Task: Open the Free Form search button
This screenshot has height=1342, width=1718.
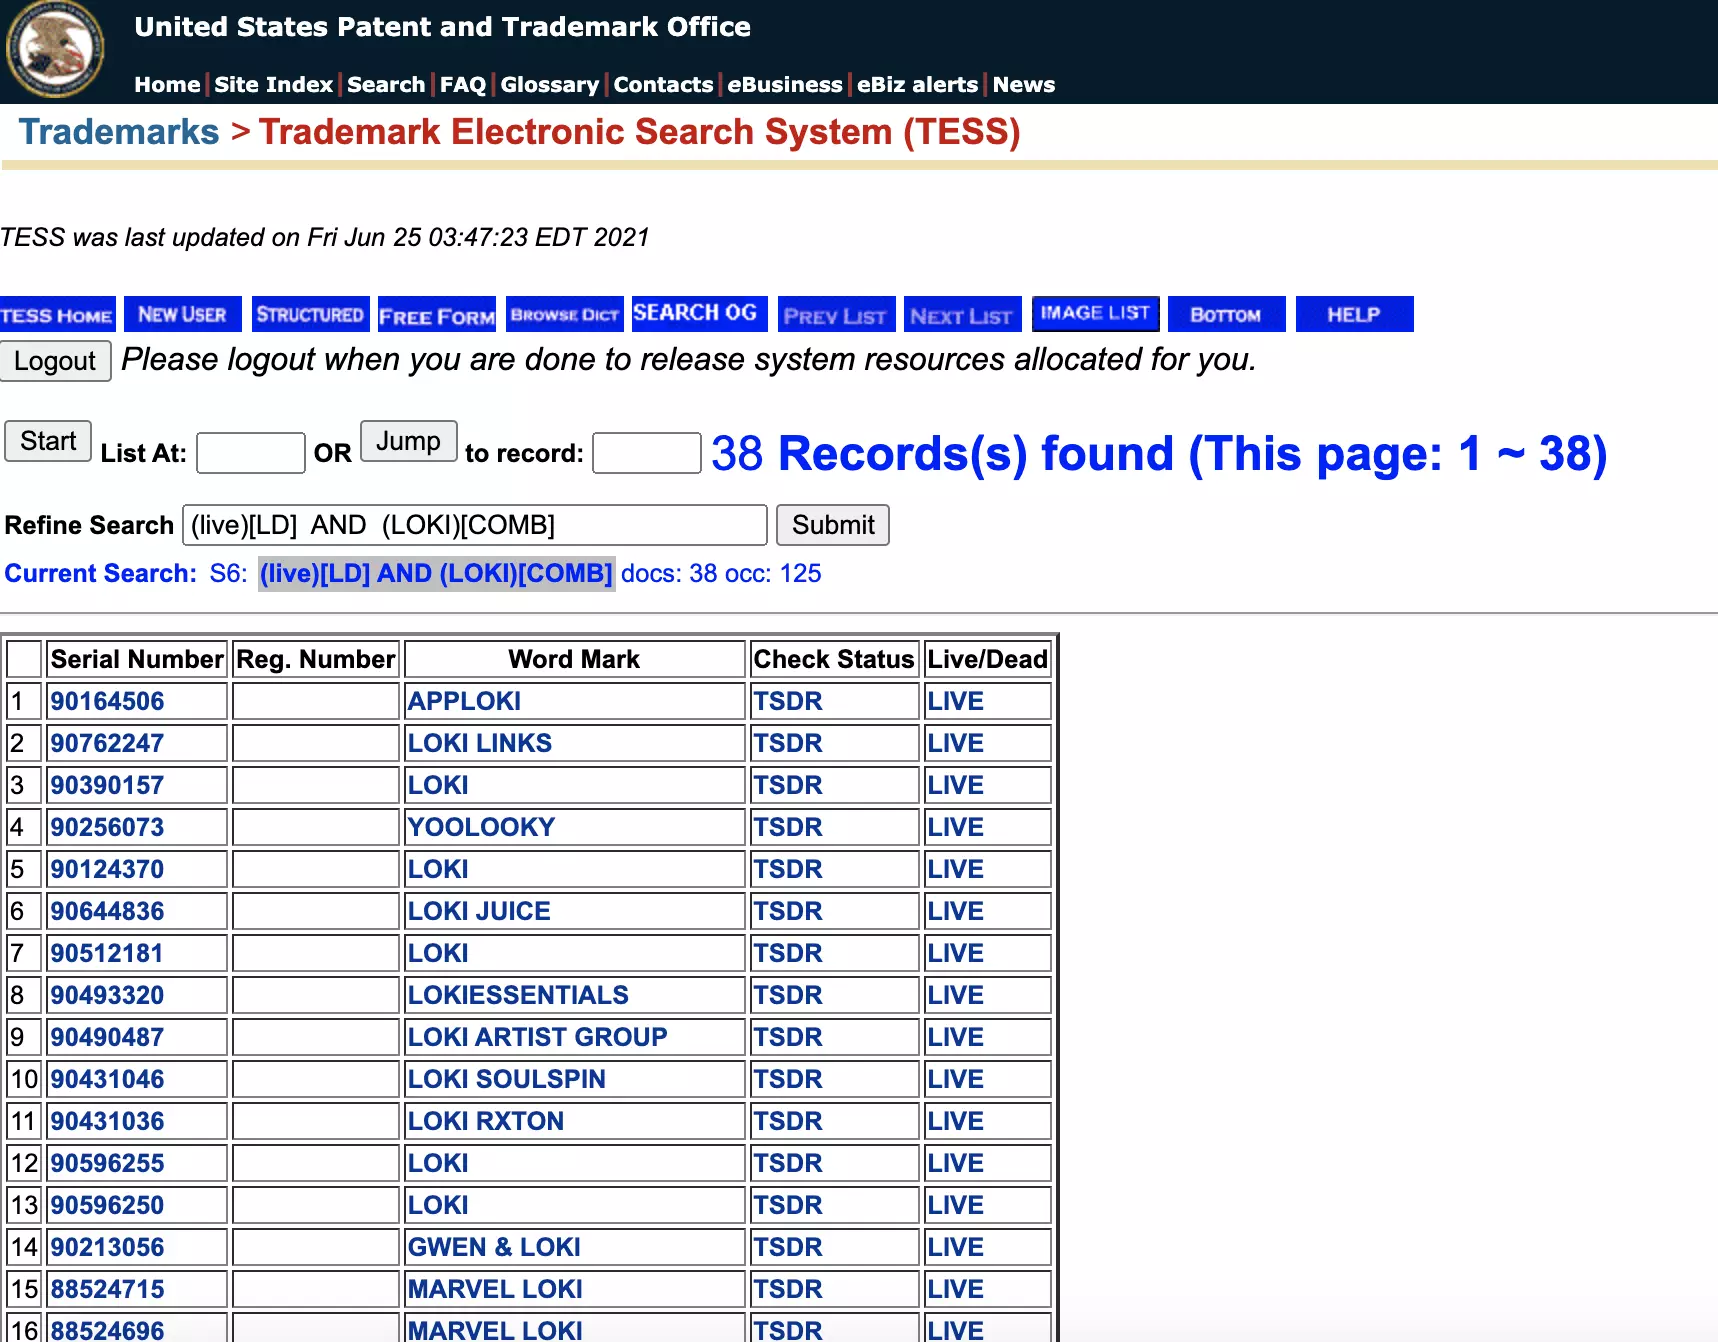Action: click(x=437, y=315)
